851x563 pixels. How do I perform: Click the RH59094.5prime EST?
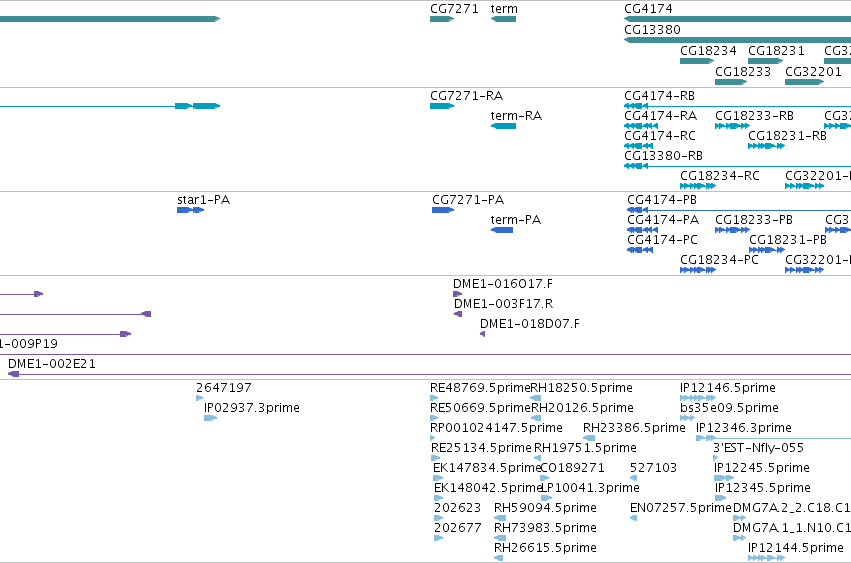point(500,518)
